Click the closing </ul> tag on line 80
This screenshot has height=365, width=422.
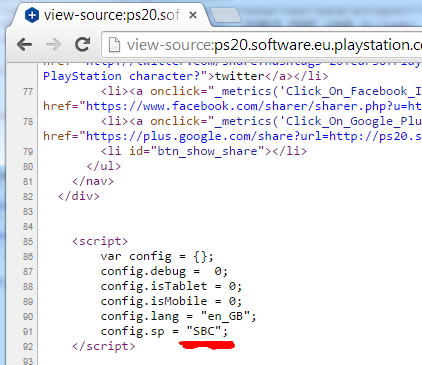(x=104, y=166)
